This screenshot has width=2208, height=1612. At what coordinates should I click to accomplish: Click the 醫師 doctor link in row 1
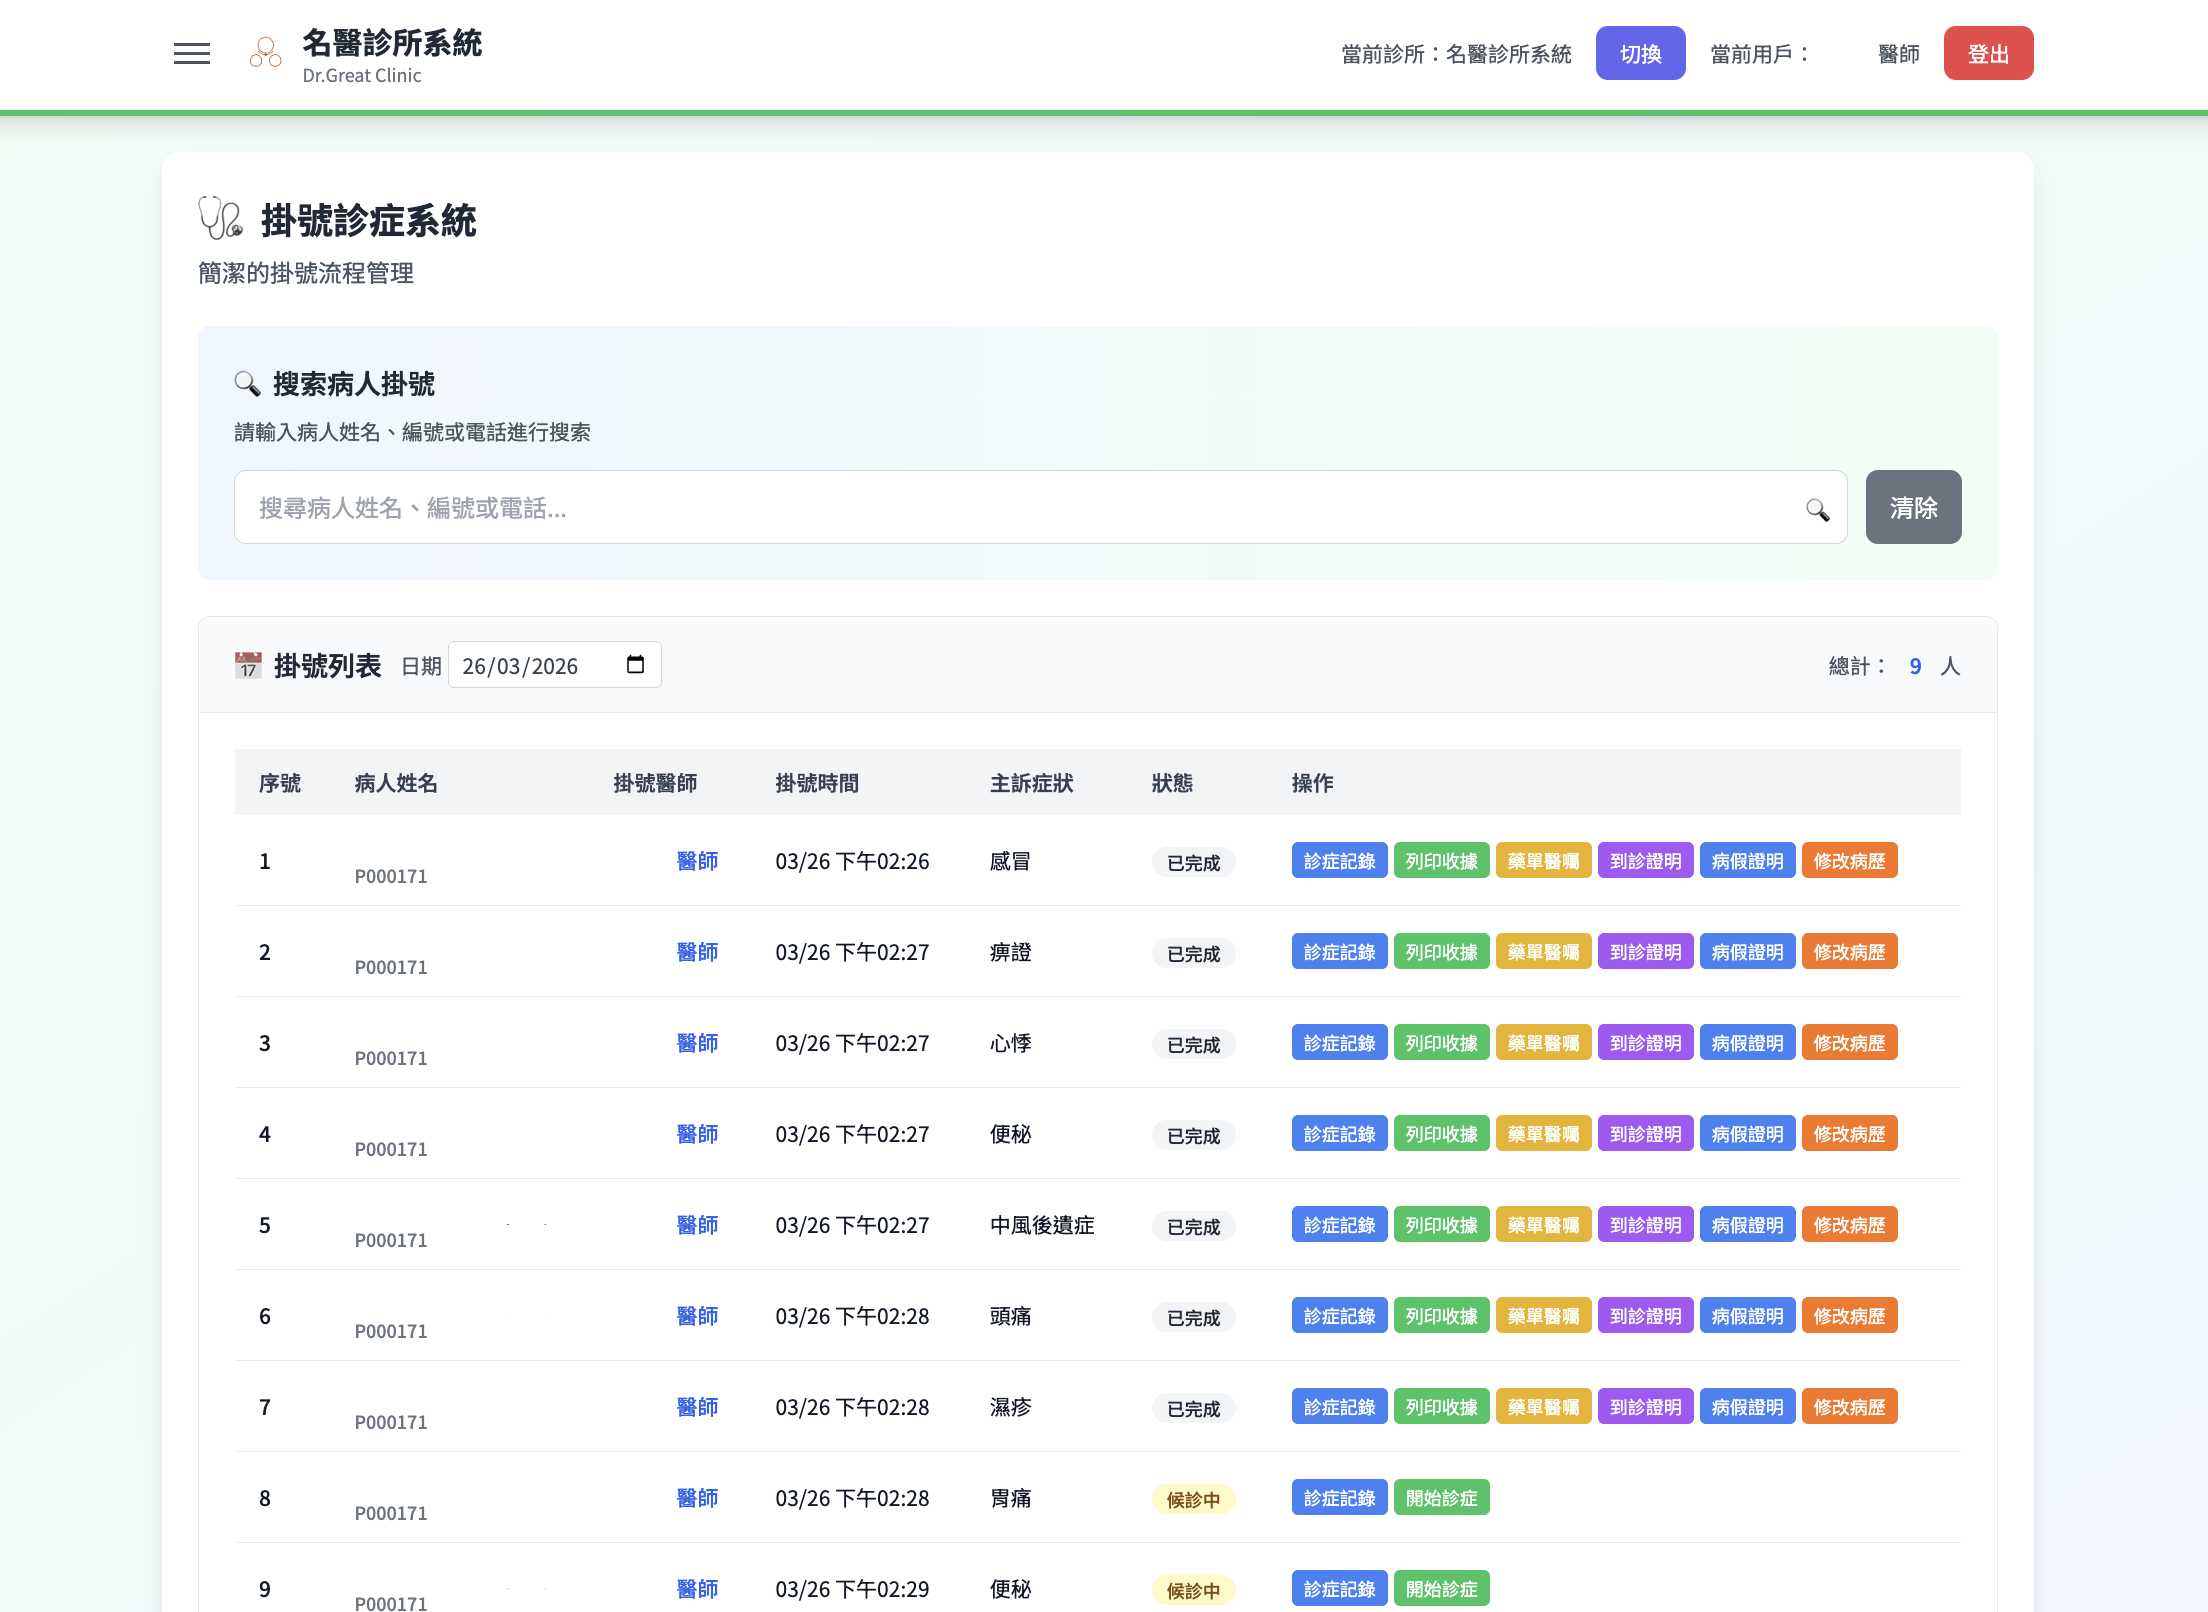(698, 860)
